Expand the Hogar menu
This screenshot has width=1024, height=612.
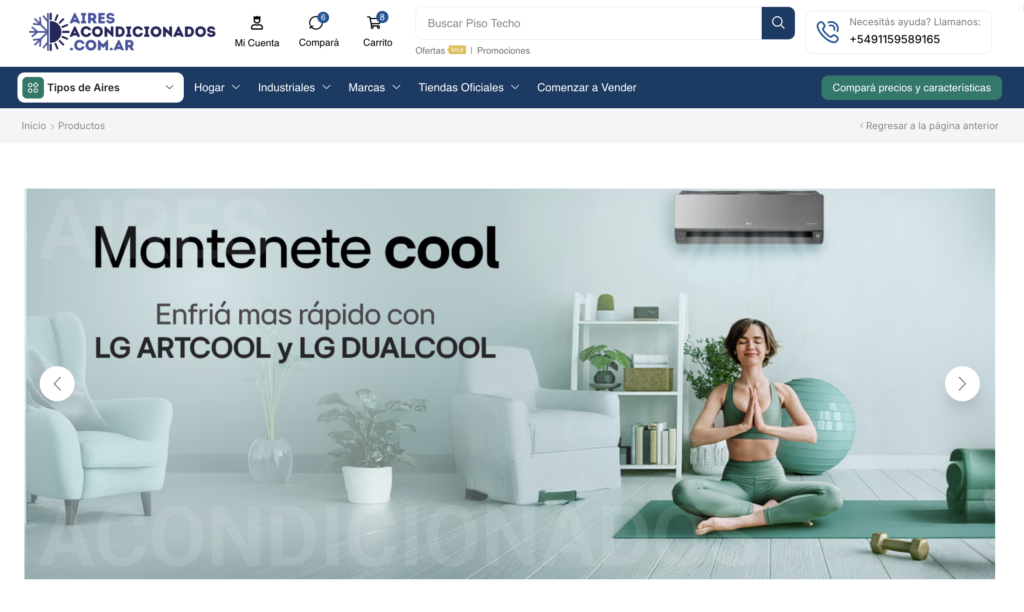click(217, 88)
